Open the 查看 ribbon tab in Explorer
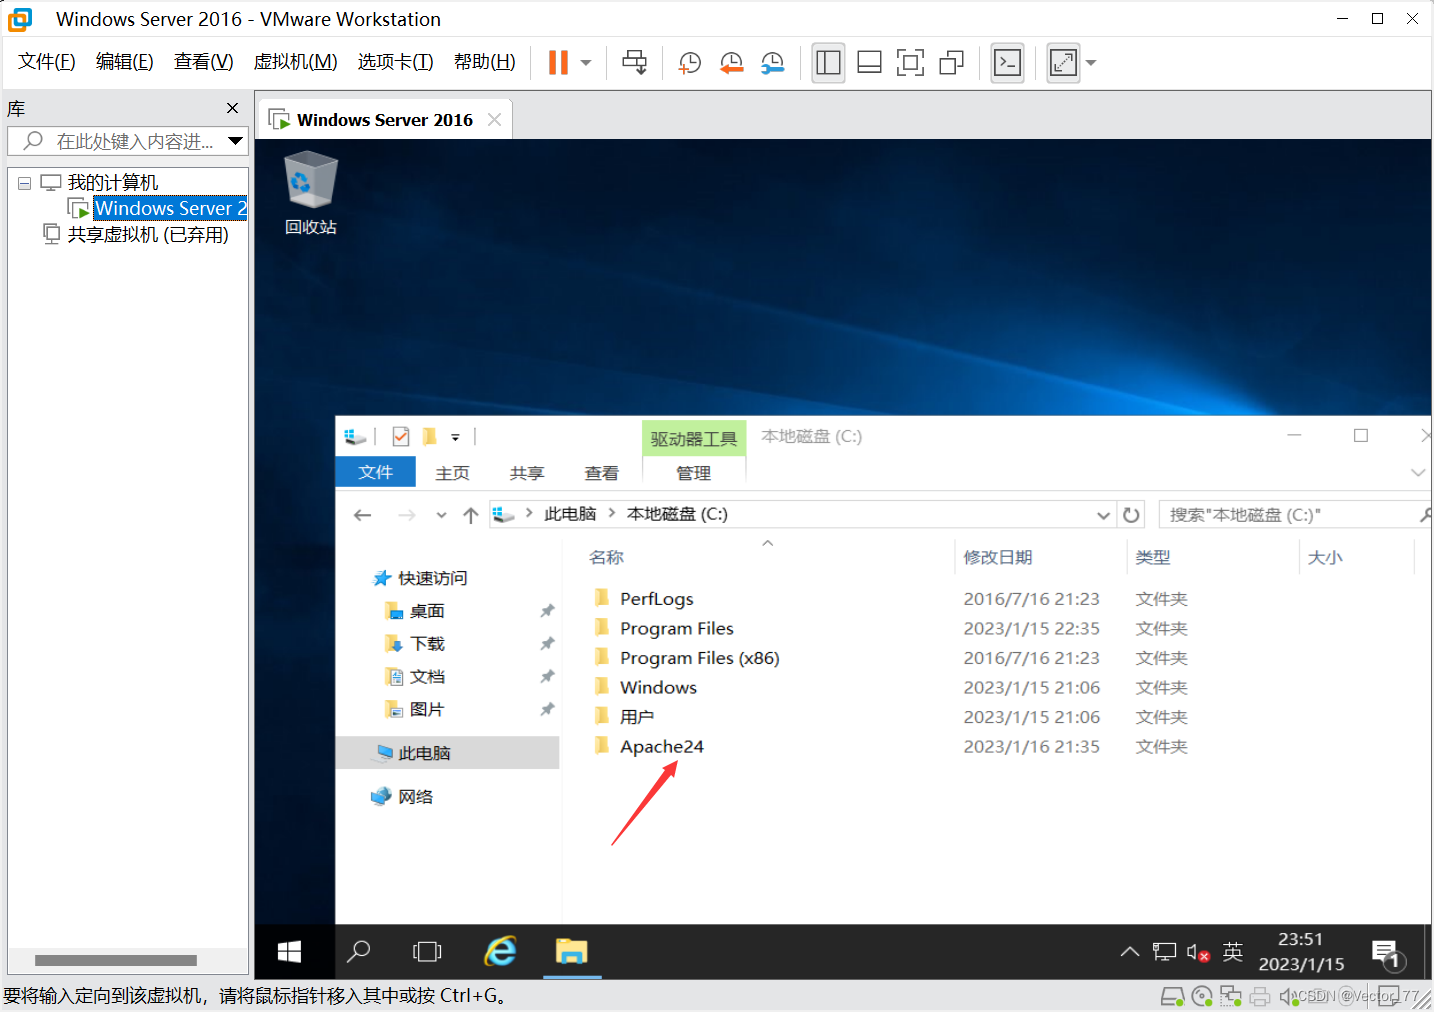1434x1012 pixels. pyautogui.click(x=601, y=473)
